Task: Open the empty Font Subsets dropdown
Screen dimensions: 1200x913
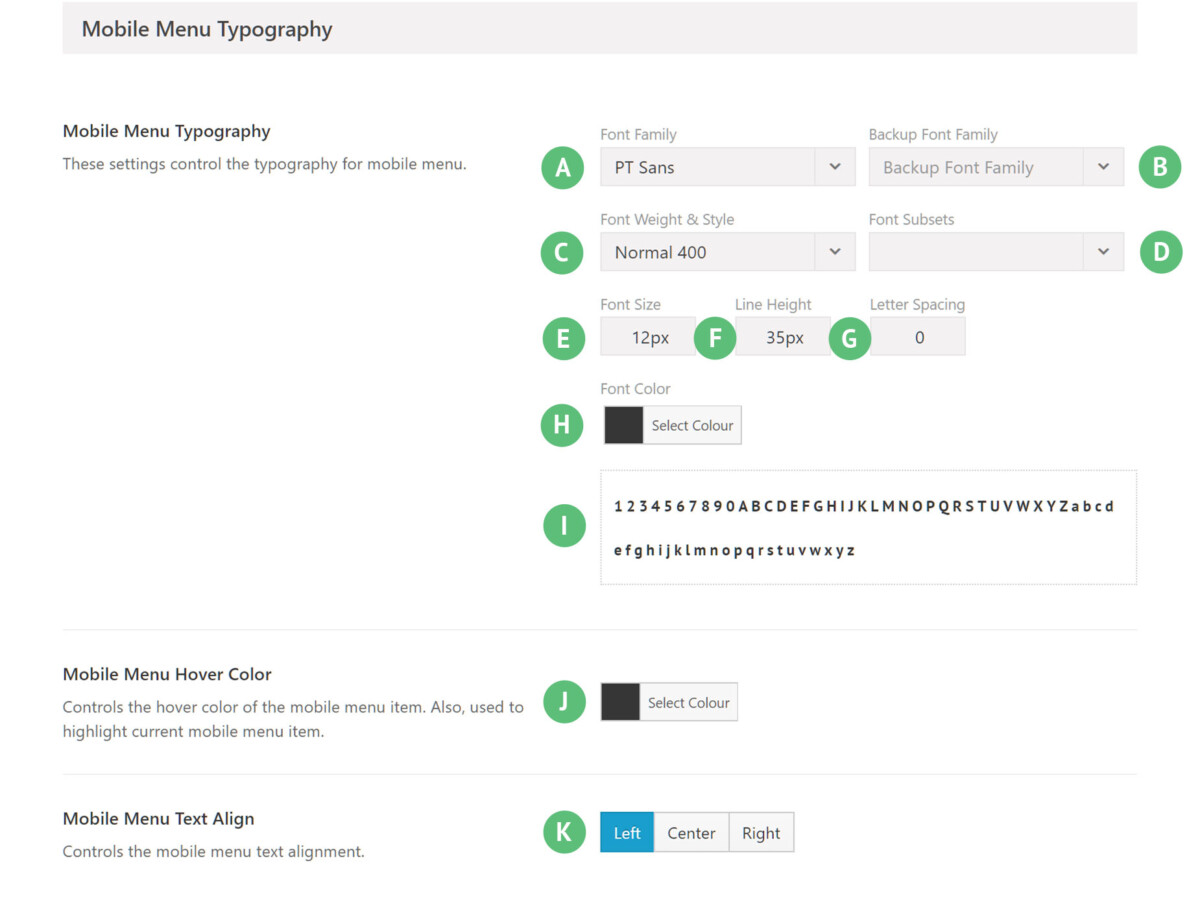Action: (x=996, y=252)
